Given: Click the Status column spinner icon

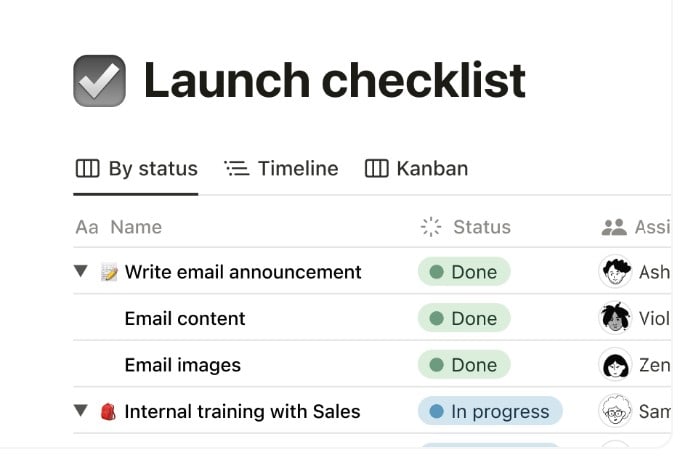Looking at the screenshot, I should click(431, 227).
